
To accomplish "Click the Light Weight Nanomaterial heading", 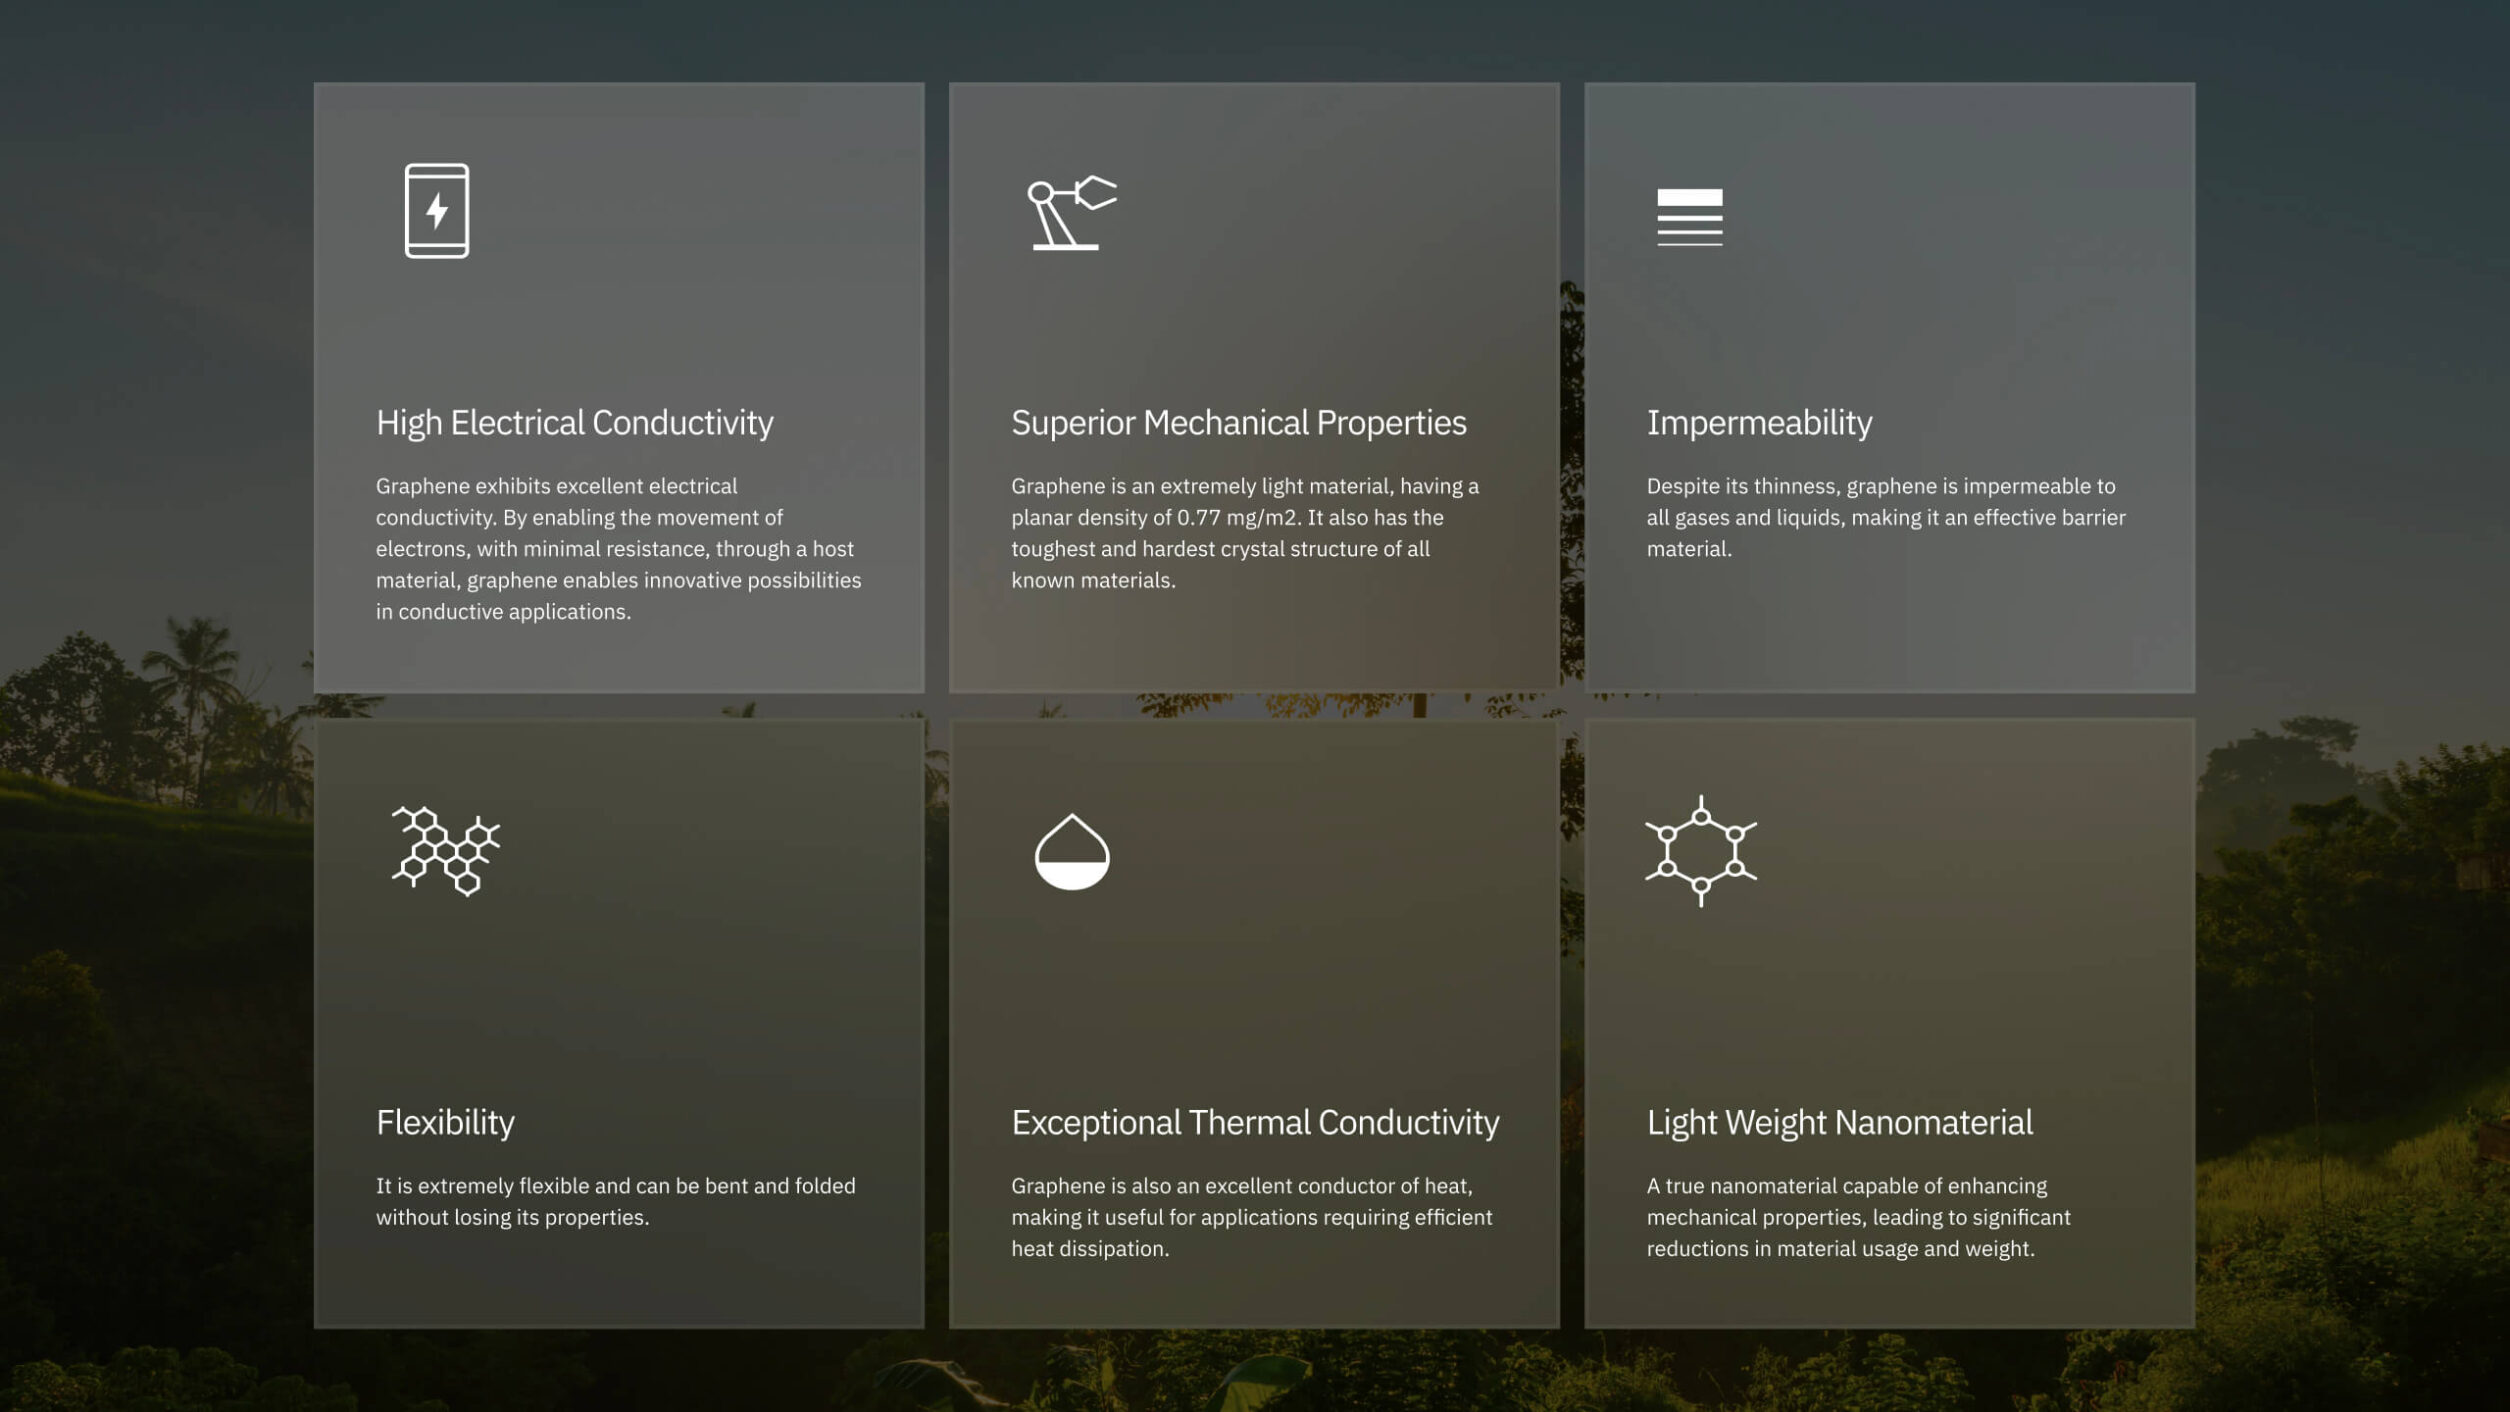I will pyautogui.click(x=1839, y=1122).
